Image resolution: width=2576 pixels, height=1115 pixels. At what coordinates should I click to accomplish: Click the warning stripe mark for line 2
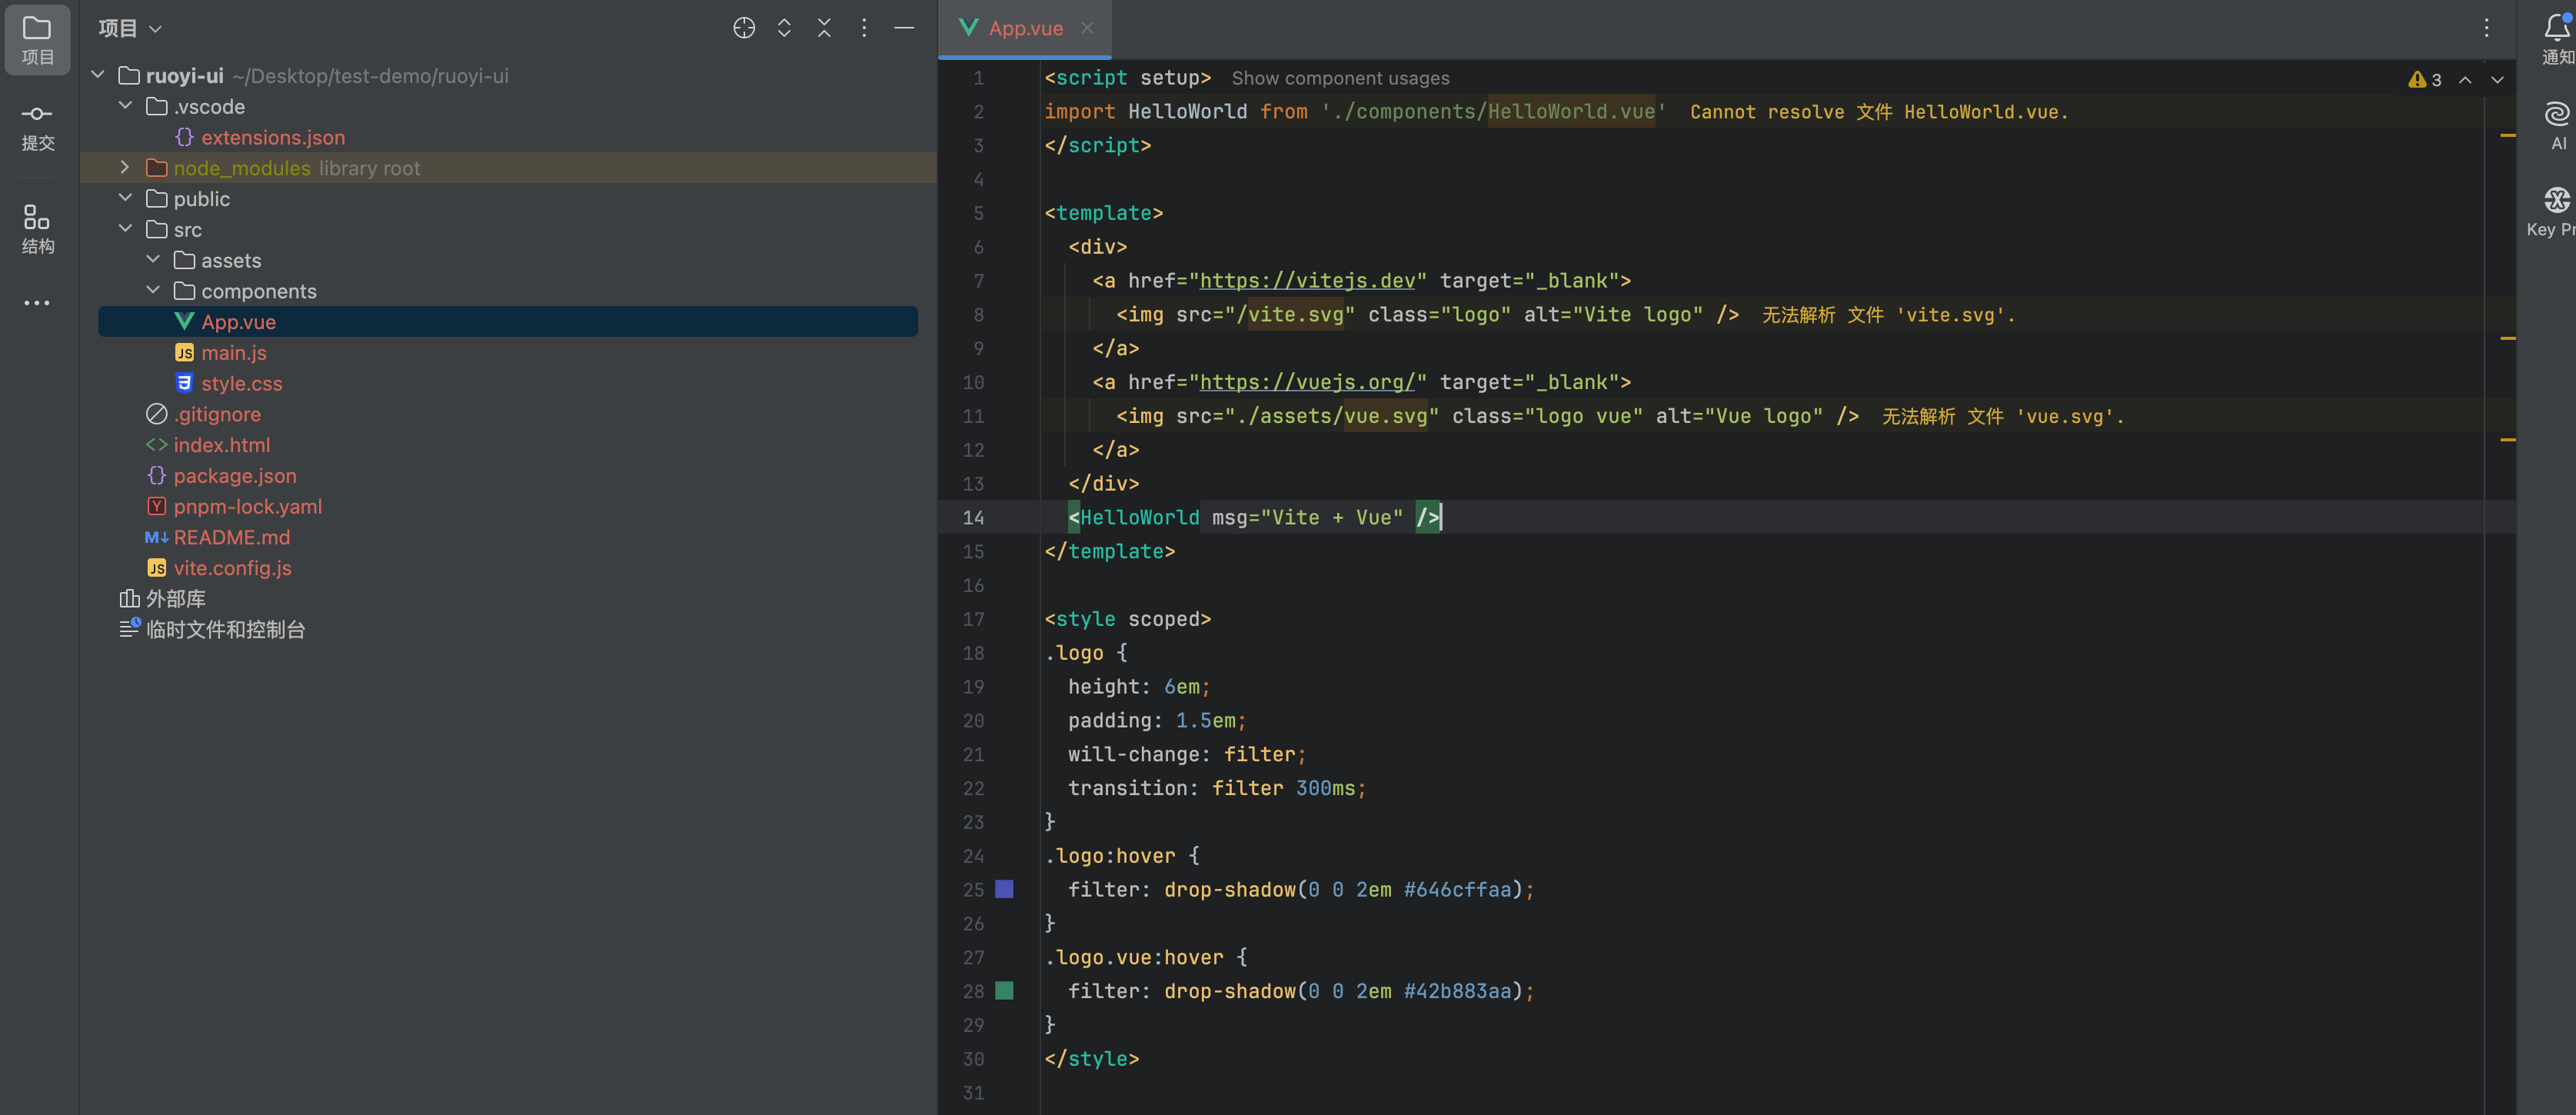[x=2507, y=135]
